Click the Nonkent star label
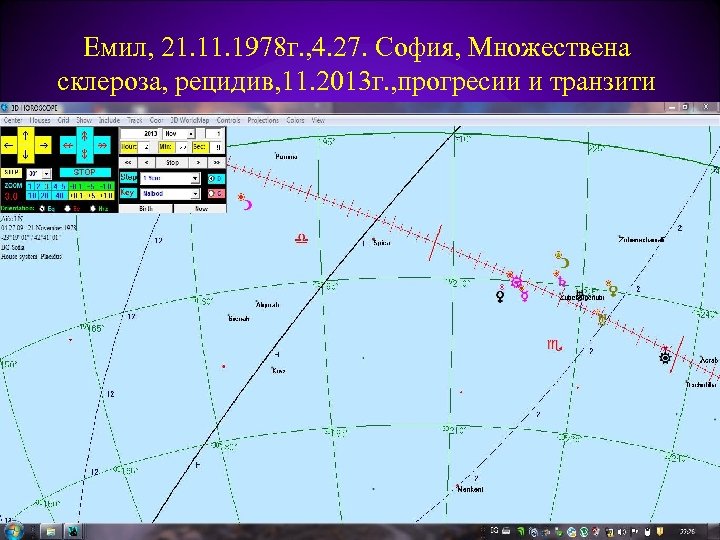Image resolution: width=720 pixels, height=540 pixels. click(x=470, y=489)
